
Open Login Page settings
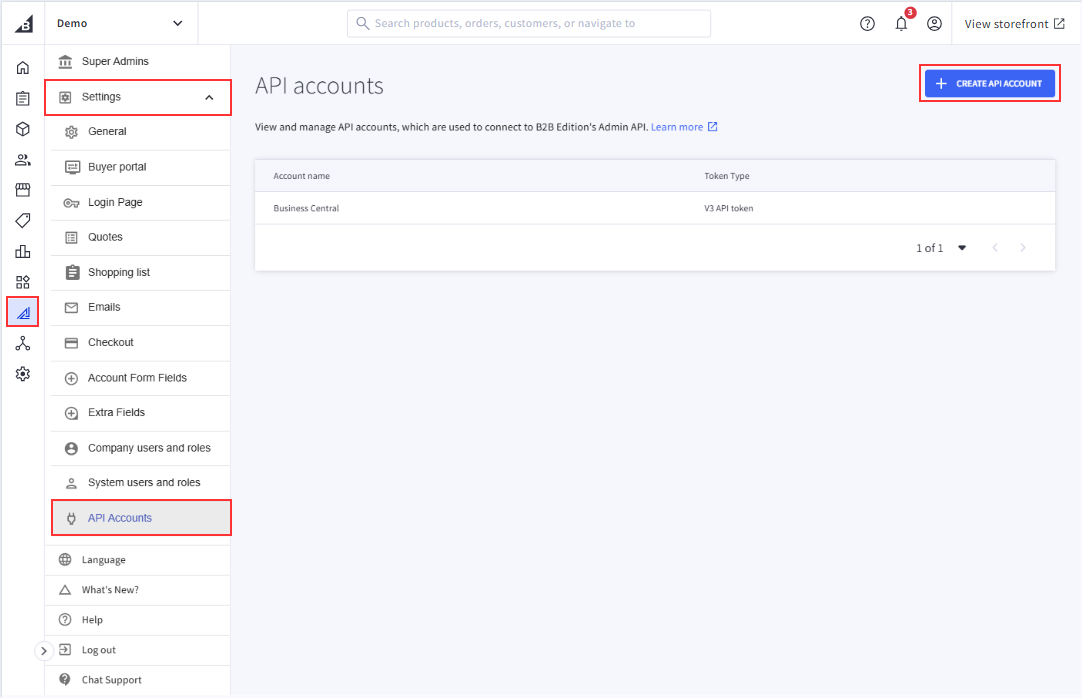tap(141, 202)
